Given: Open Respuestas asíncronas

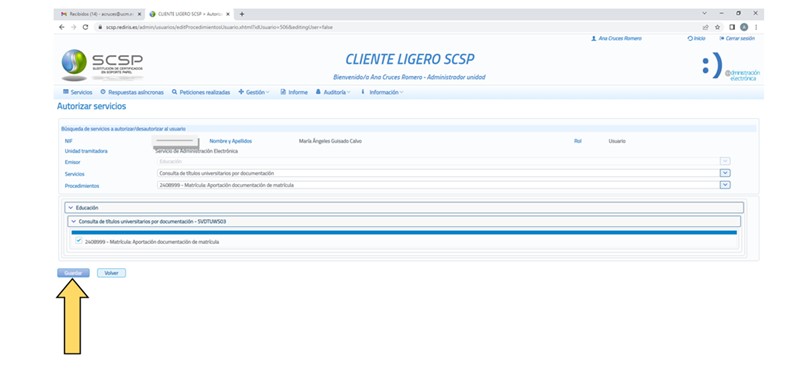Looking at the screenshot, I should 132,92.
